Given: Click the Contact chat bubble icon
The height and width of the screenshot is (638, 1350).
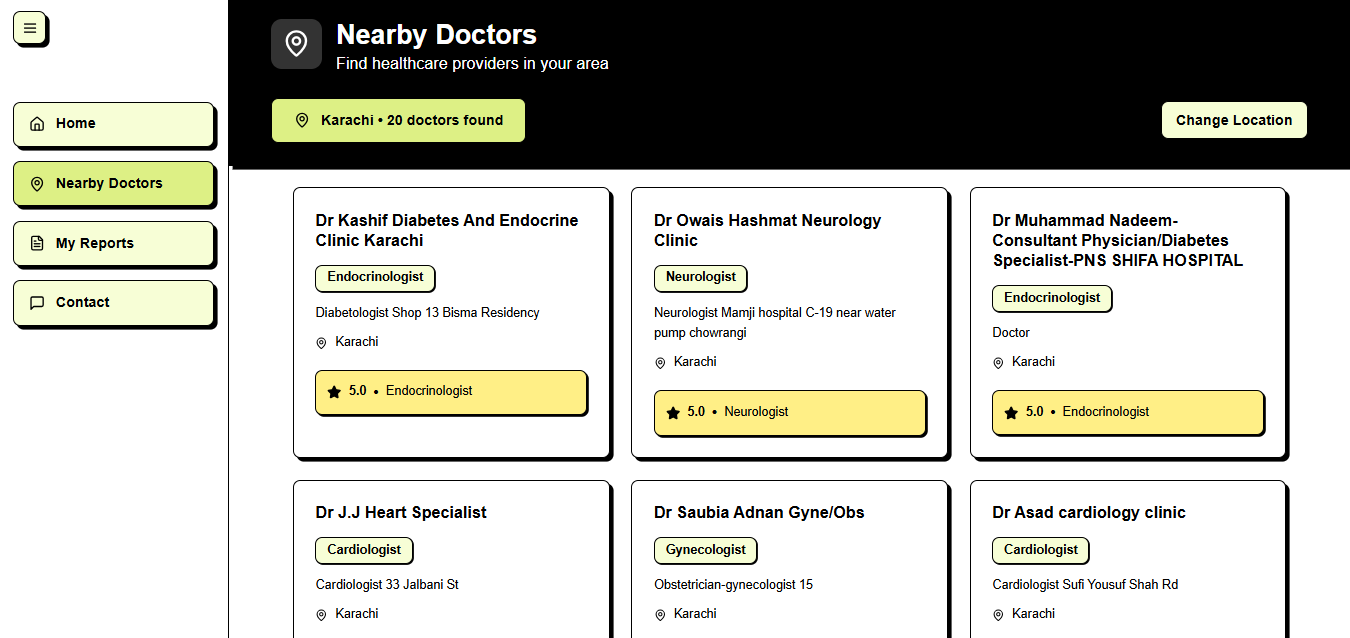Looking at the screenshot, I should tap(37, 303).
